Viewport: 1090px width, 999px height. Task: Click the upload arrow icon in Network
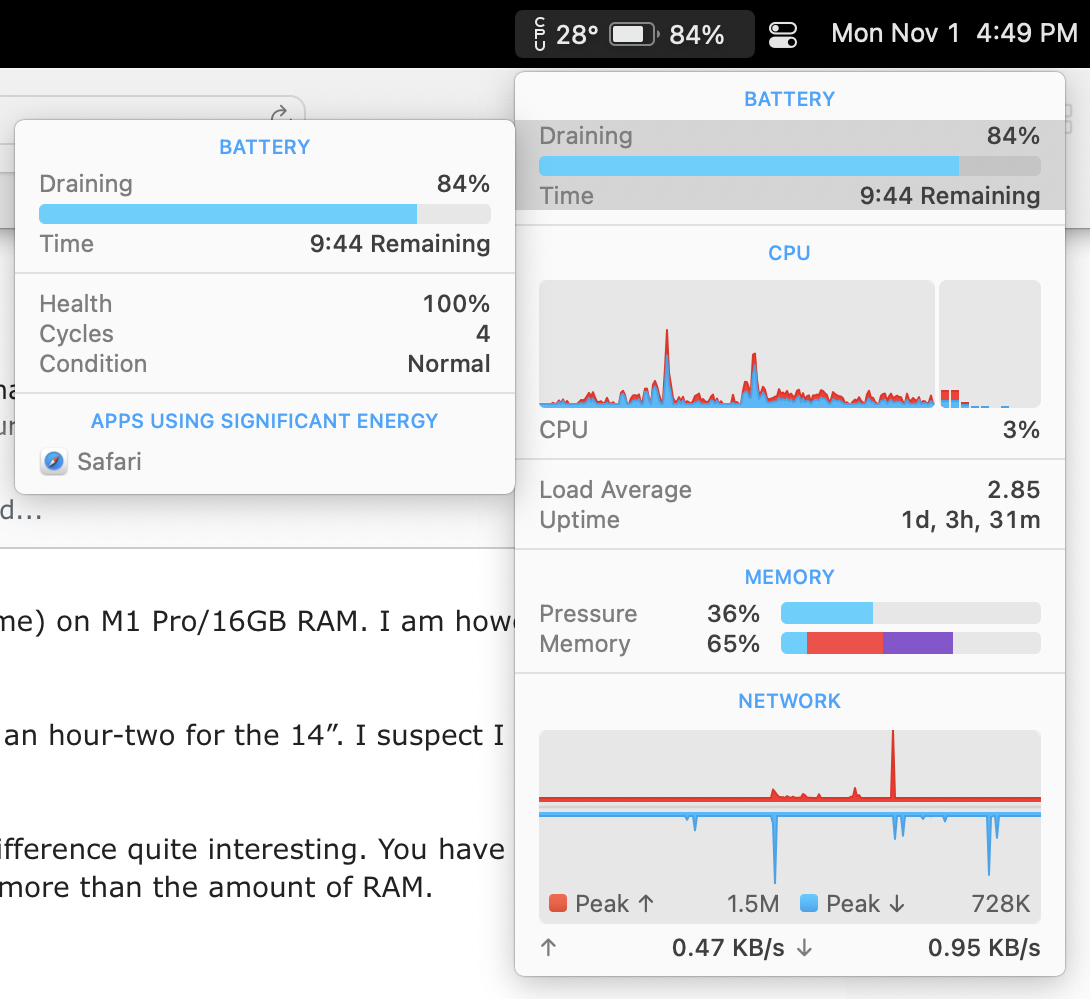click(x=547, y=948)
